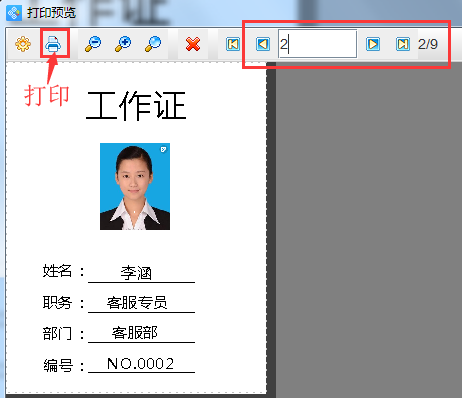The width and height of the screenshot is (462, 398).
Task: Jump to the first page
Action: [x=233, y=44]
